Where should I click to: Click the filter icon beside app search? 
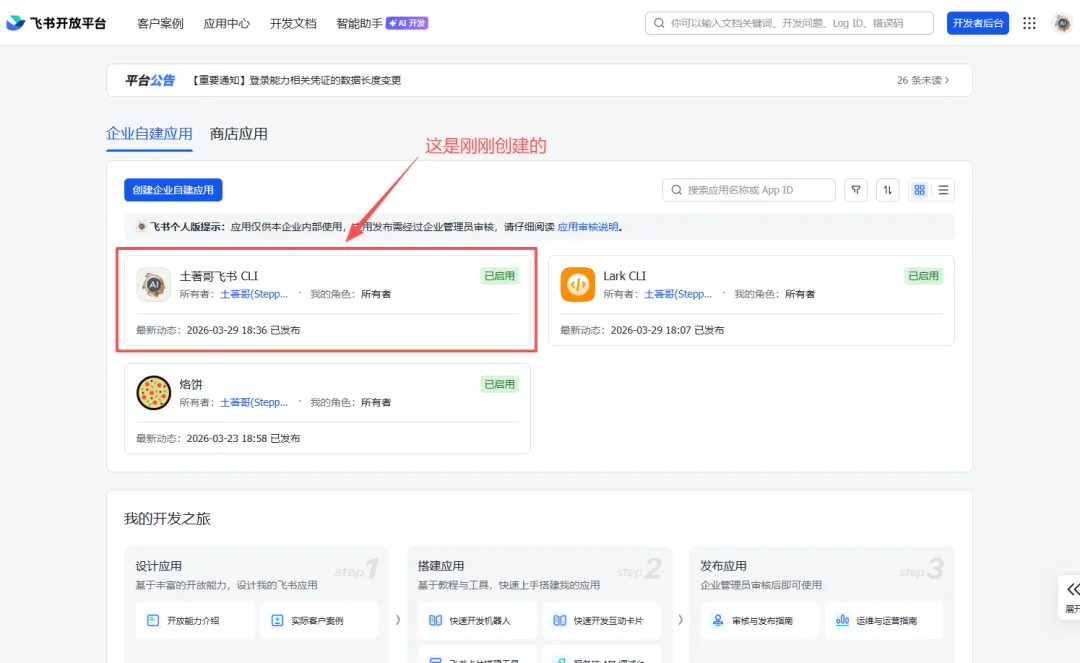[x=856, y=190]
